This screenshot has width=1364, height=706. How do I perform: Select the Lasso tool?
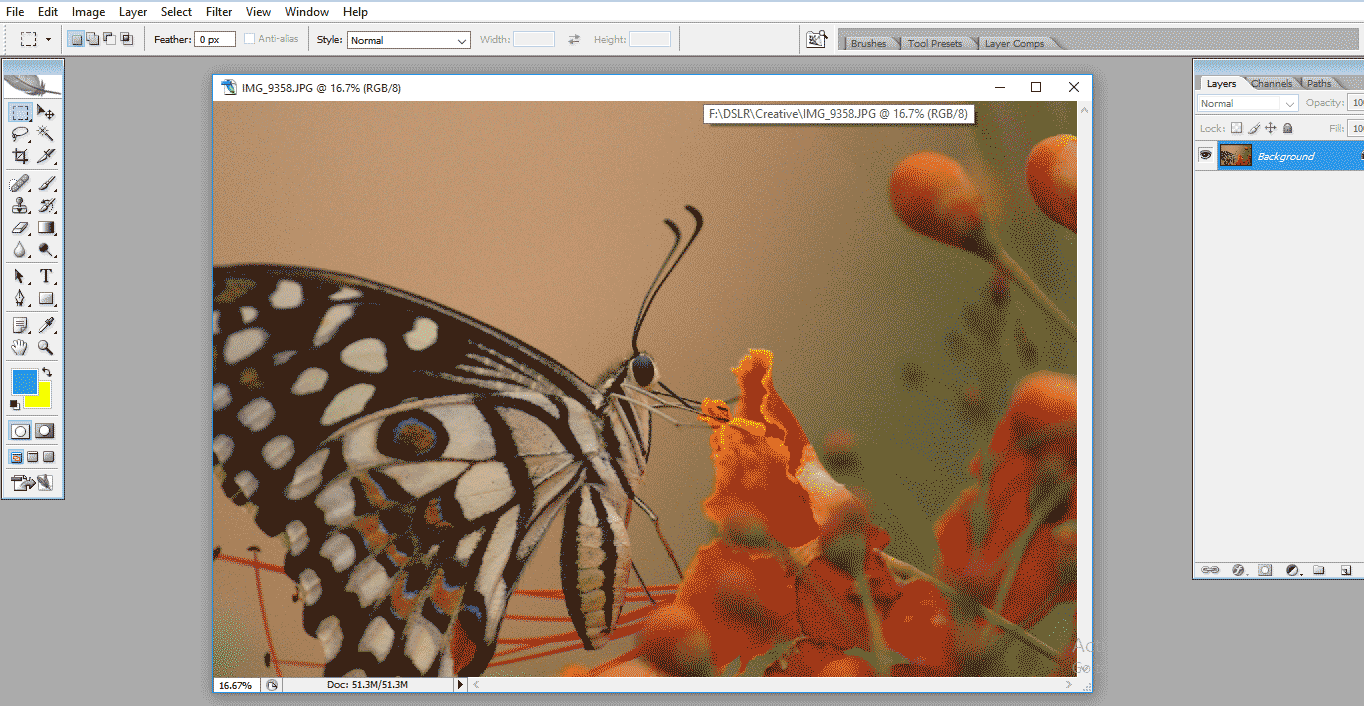click(20, 133)
